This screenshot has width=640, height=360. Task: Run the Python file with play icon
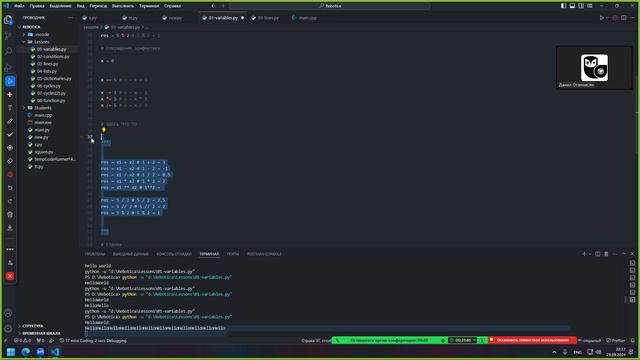[601, 18]
